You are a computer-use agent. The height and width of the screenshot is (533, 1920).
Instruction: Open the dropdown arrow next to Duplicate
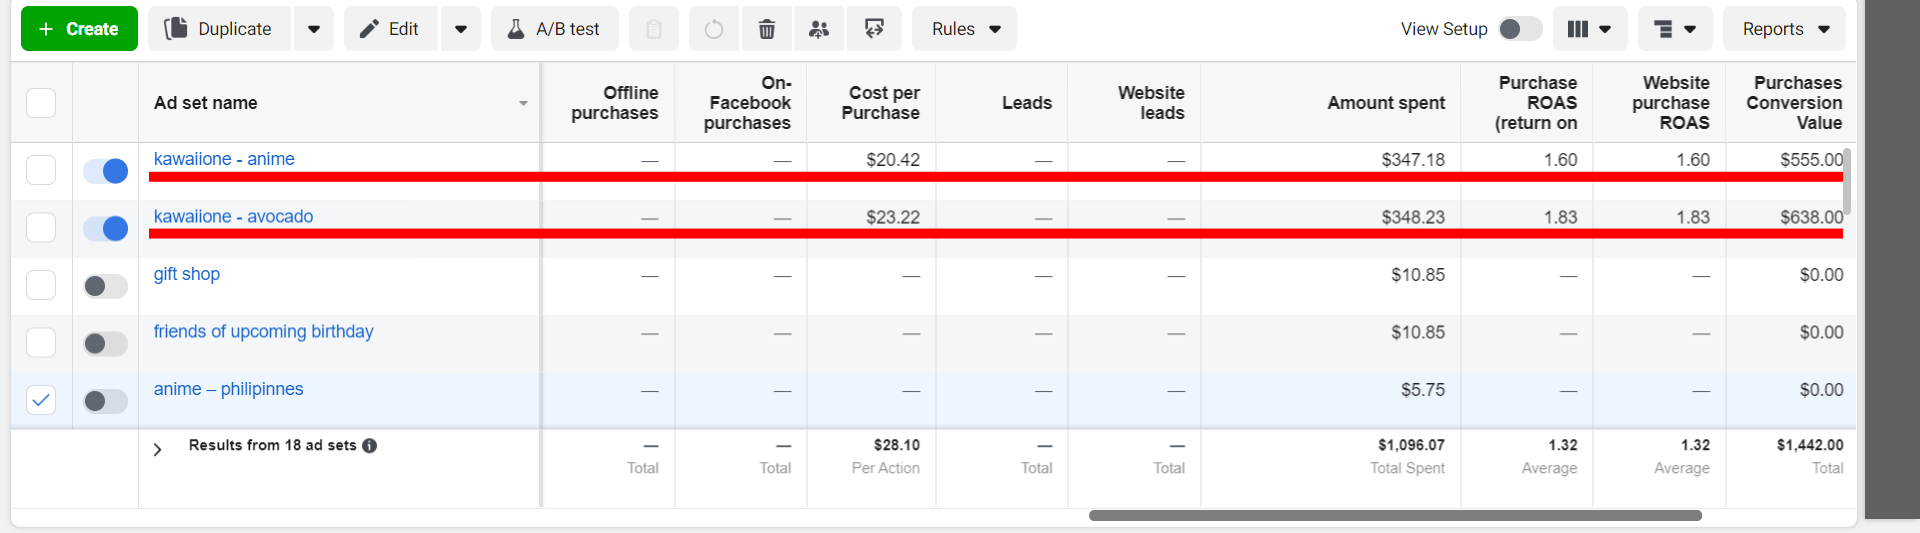[x=314, y=29]
